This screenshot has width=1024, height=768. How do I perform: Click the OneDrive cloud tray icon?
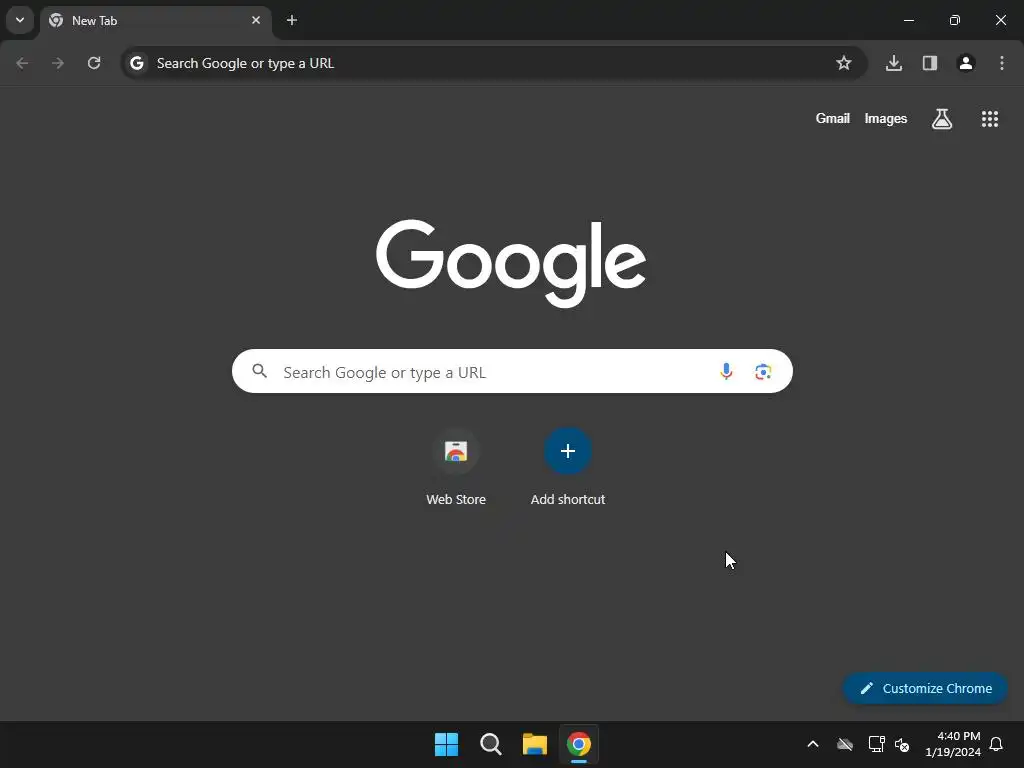pos(845,744)
